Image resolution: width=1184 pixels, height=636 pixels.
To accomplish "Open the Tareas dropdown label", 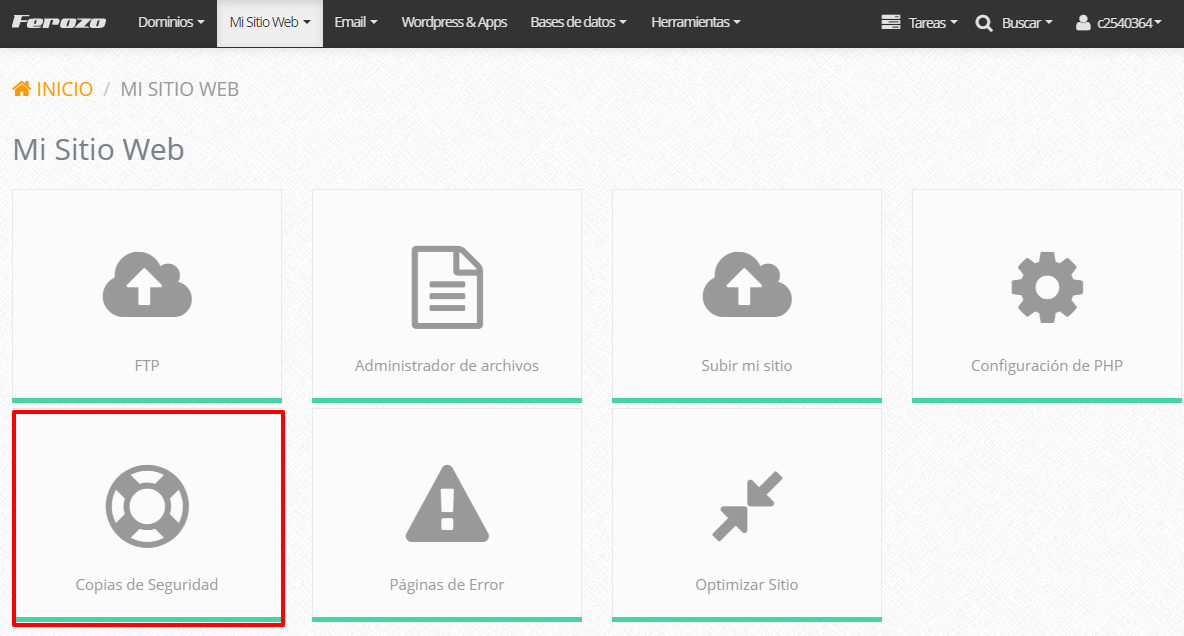I will (933, 23).
